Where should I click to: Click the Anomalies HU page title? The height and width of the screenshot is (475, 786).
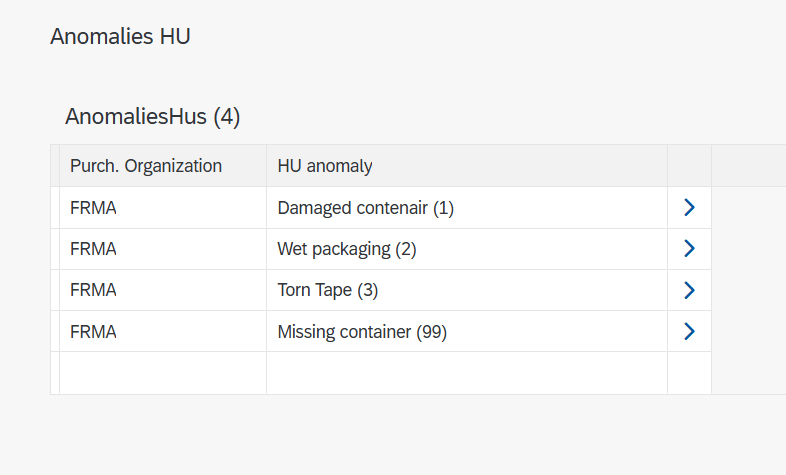pyautogui.click(x=120, y=37)
